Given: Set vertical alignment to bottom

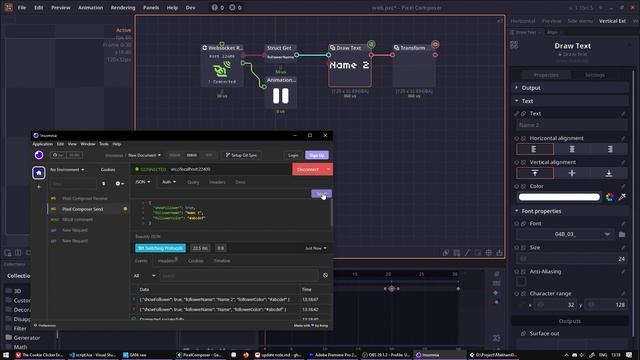Looking at the screenshot, I should click(x=609, y=173).
